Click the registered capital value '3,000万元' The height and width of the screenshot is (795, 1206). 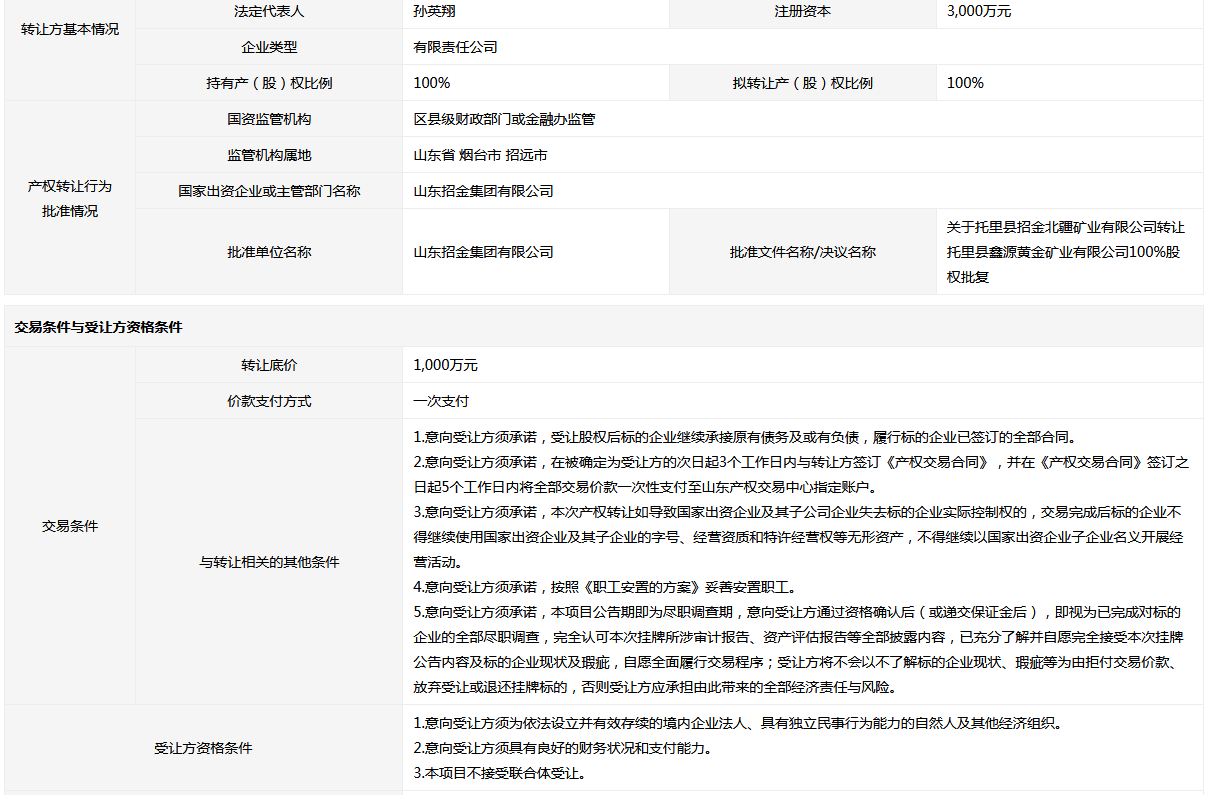(979, 11)
